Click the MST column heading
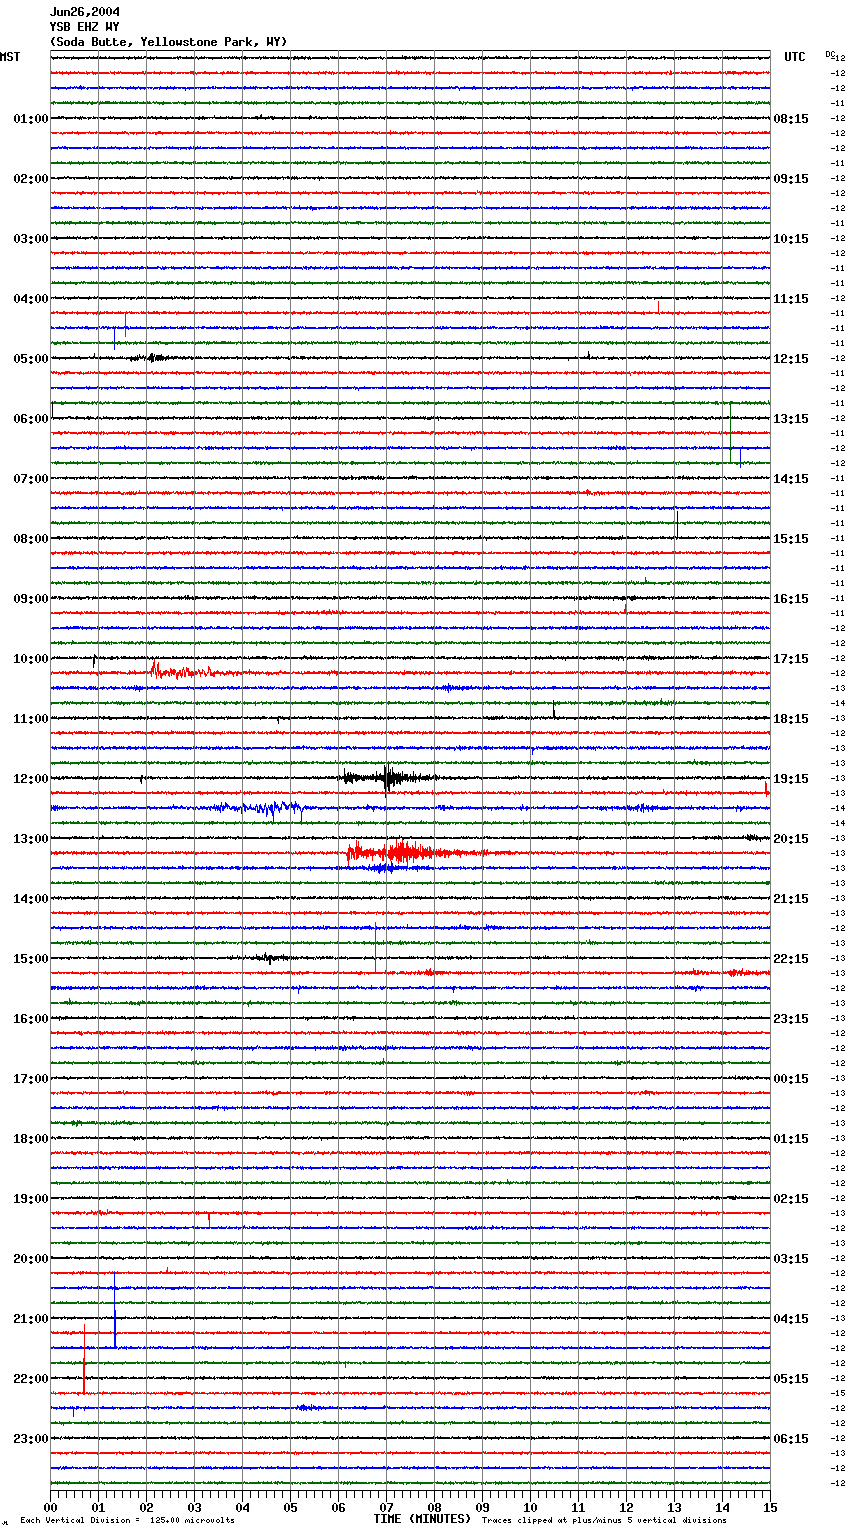 10,57
